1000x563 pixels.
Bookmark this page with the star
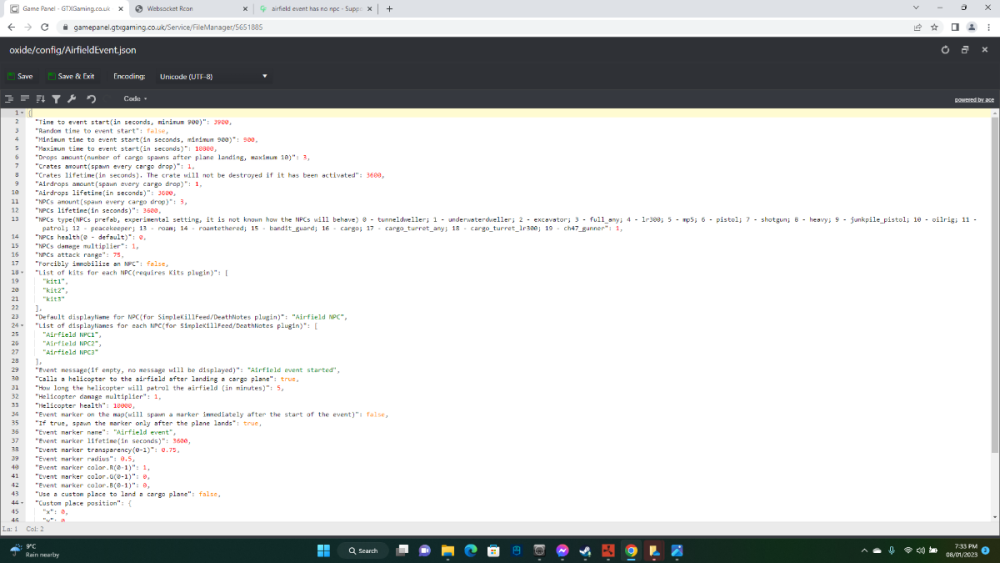[x=934, y=27]
